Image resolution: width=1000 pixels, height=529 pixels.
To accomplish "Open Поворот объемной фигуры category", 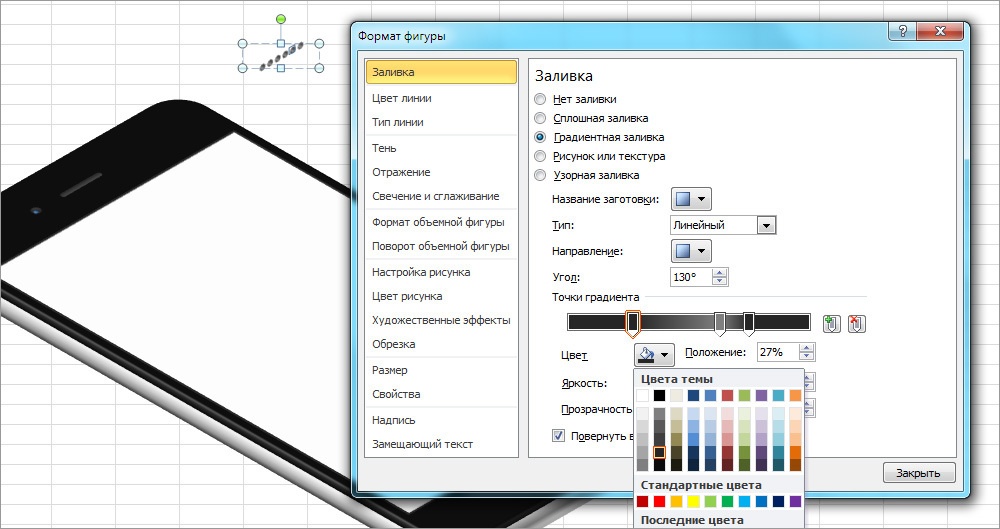I will pyautogui.click(x=441, y=246).
